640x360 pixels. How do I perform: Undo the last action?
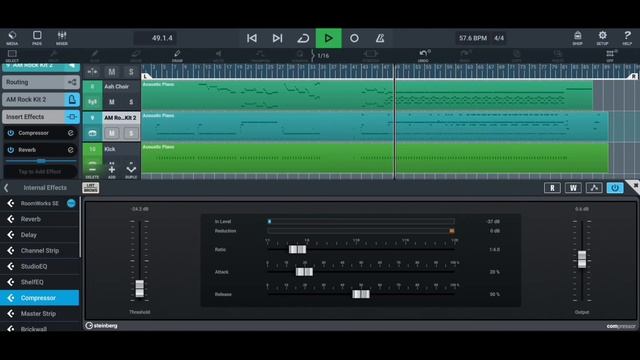tap(424, 56)
